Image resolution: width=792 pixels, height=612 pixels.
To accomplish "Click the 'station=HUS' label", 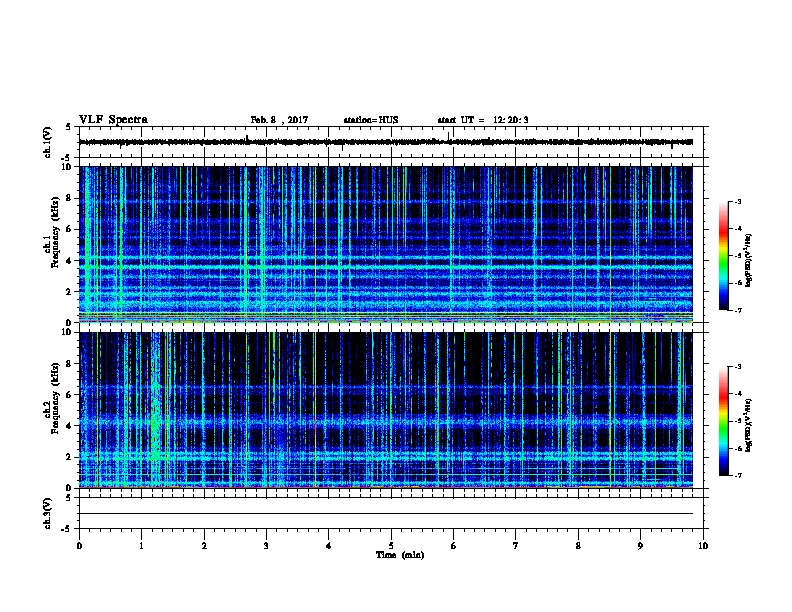I will coord(371,120).
